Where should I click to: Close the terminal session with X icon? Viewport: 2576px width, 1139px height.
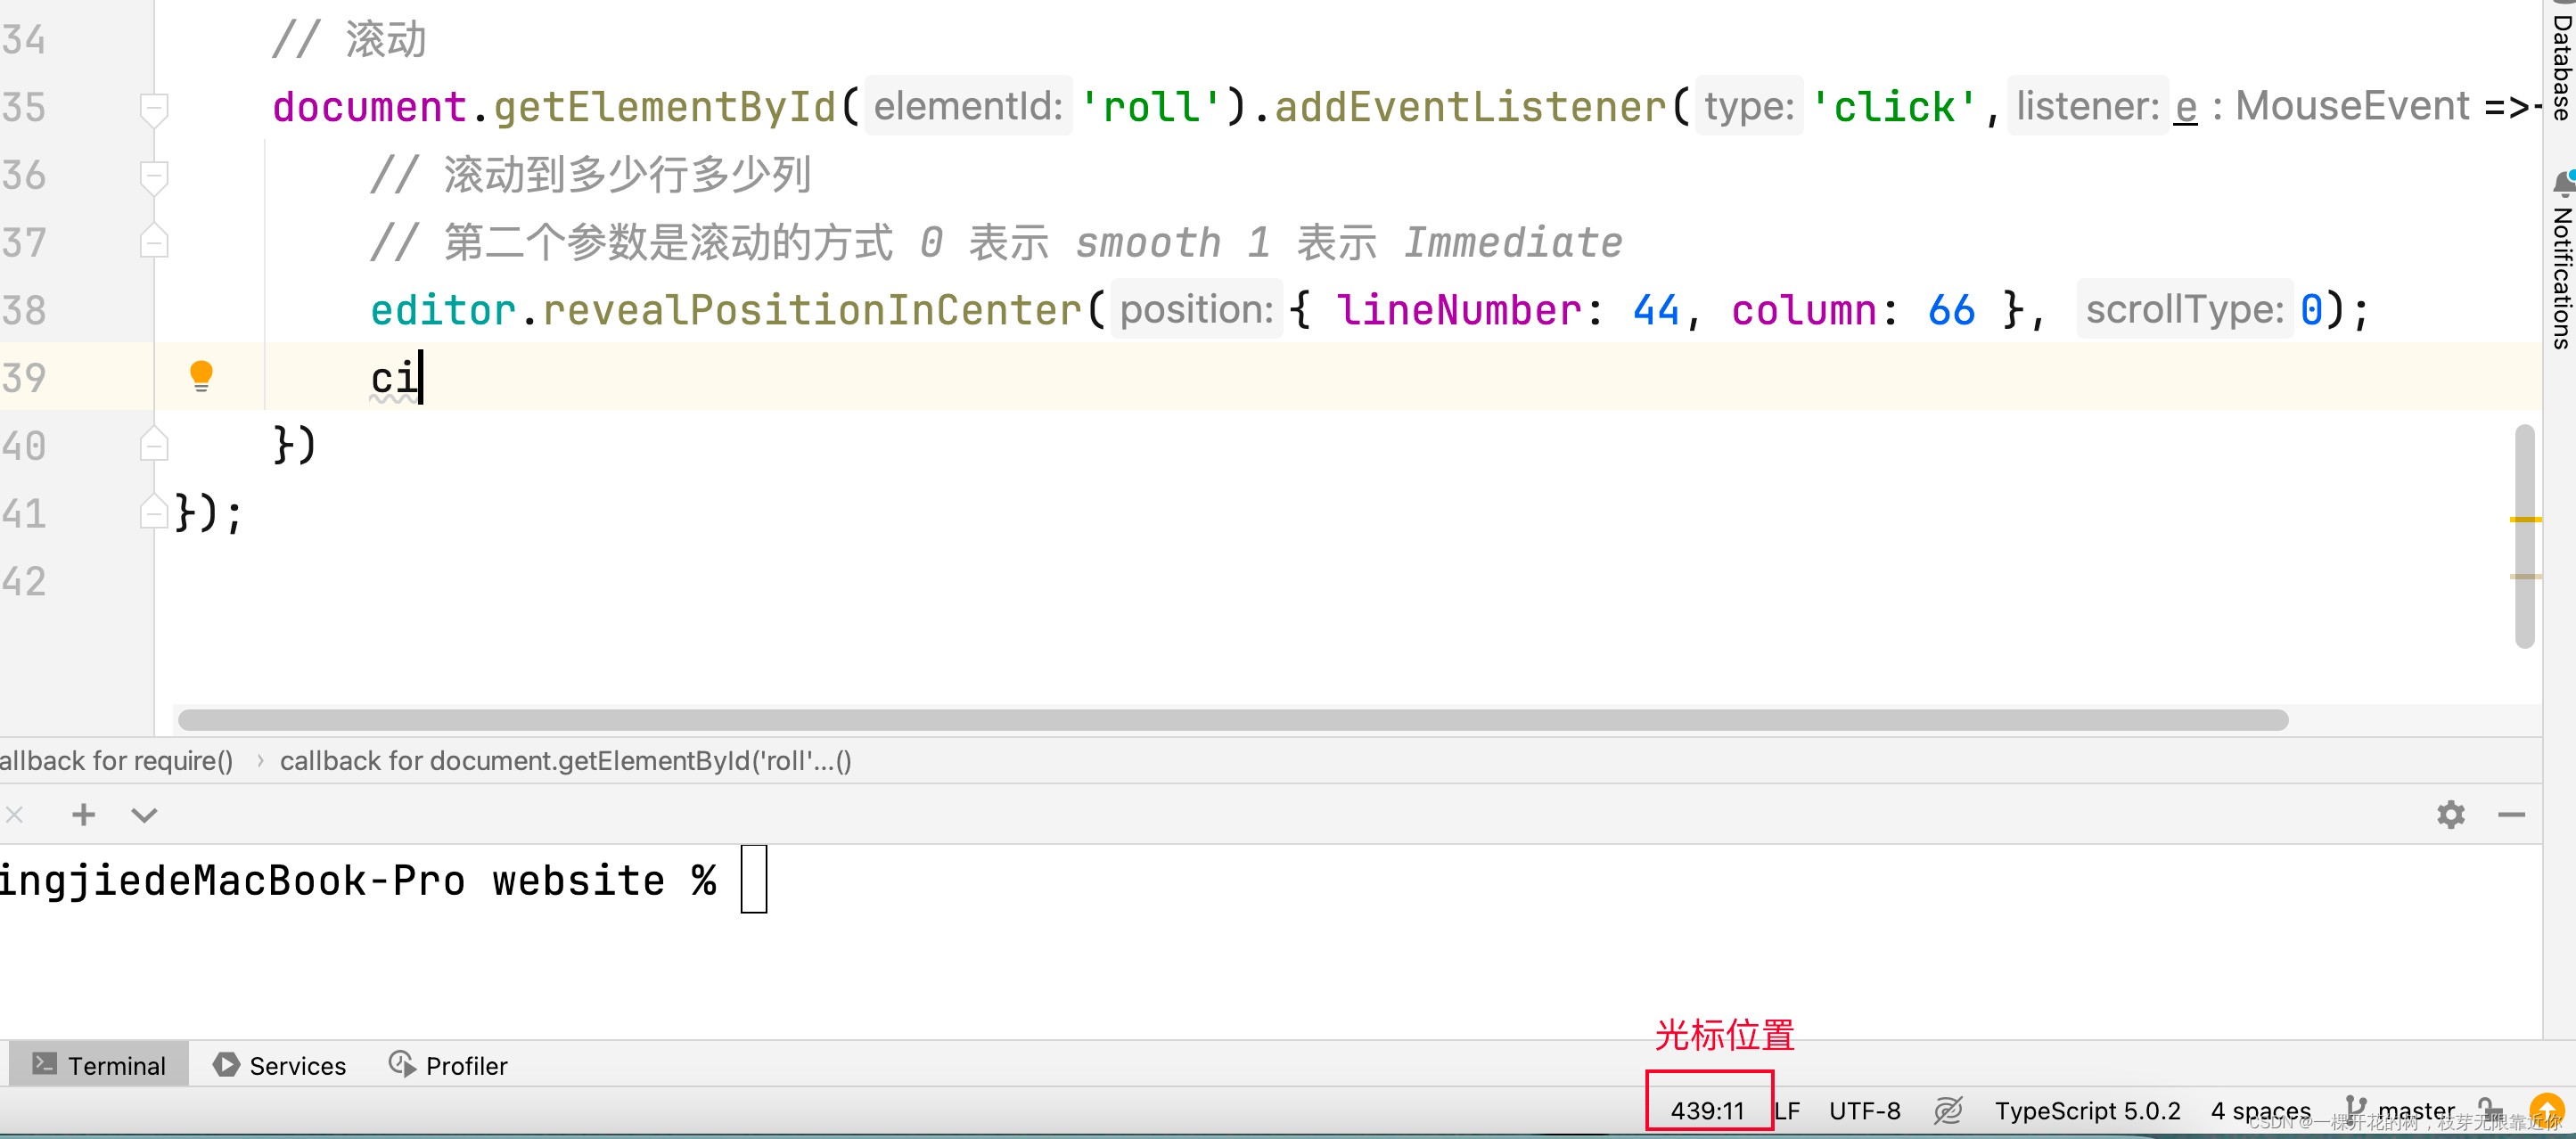(x=15, y=814)
